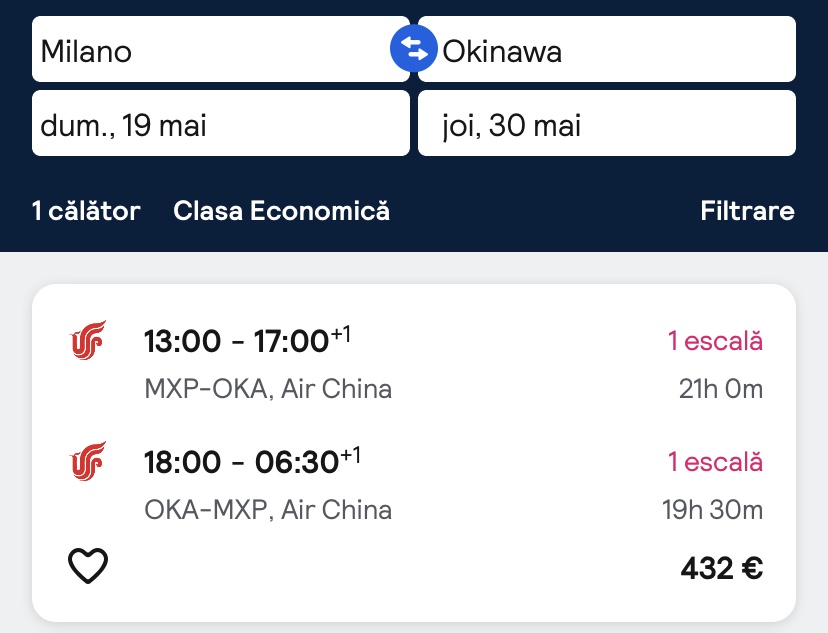Change Clasa Economică cabin class
This screenshot has width=828, height=633.
(281, 211)
